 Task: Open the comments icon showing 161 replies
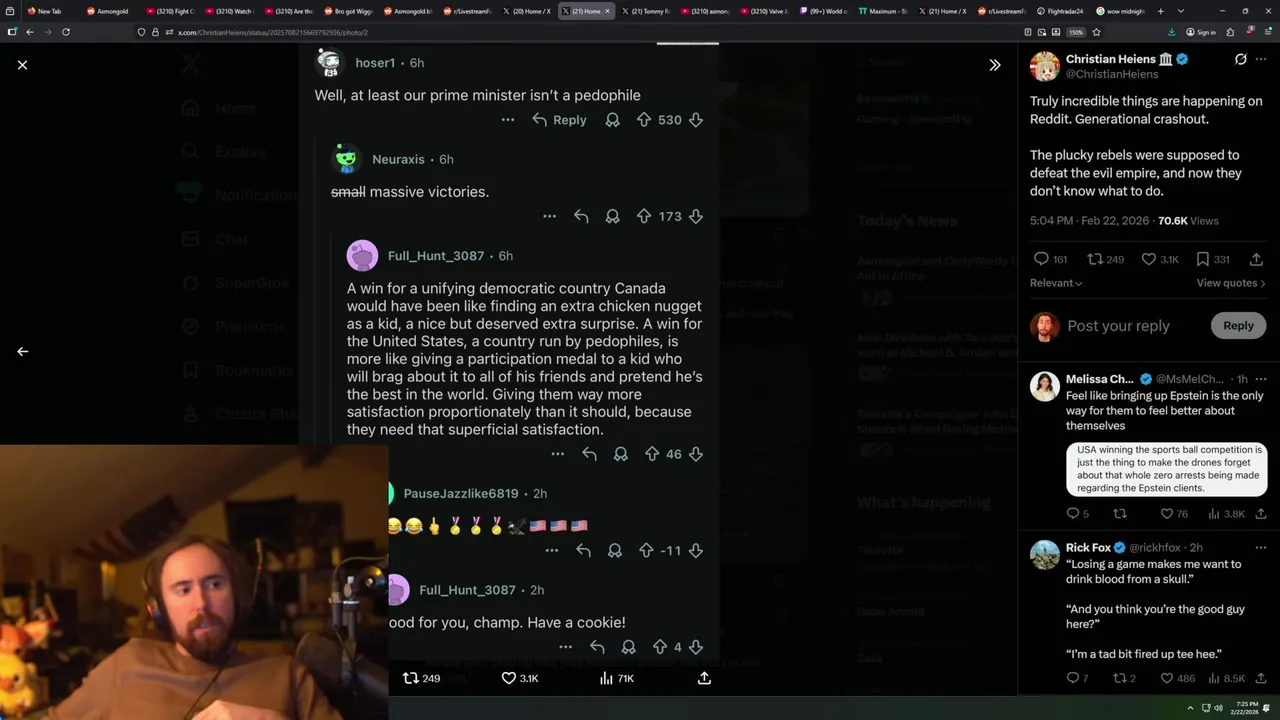coord(1051,259)
